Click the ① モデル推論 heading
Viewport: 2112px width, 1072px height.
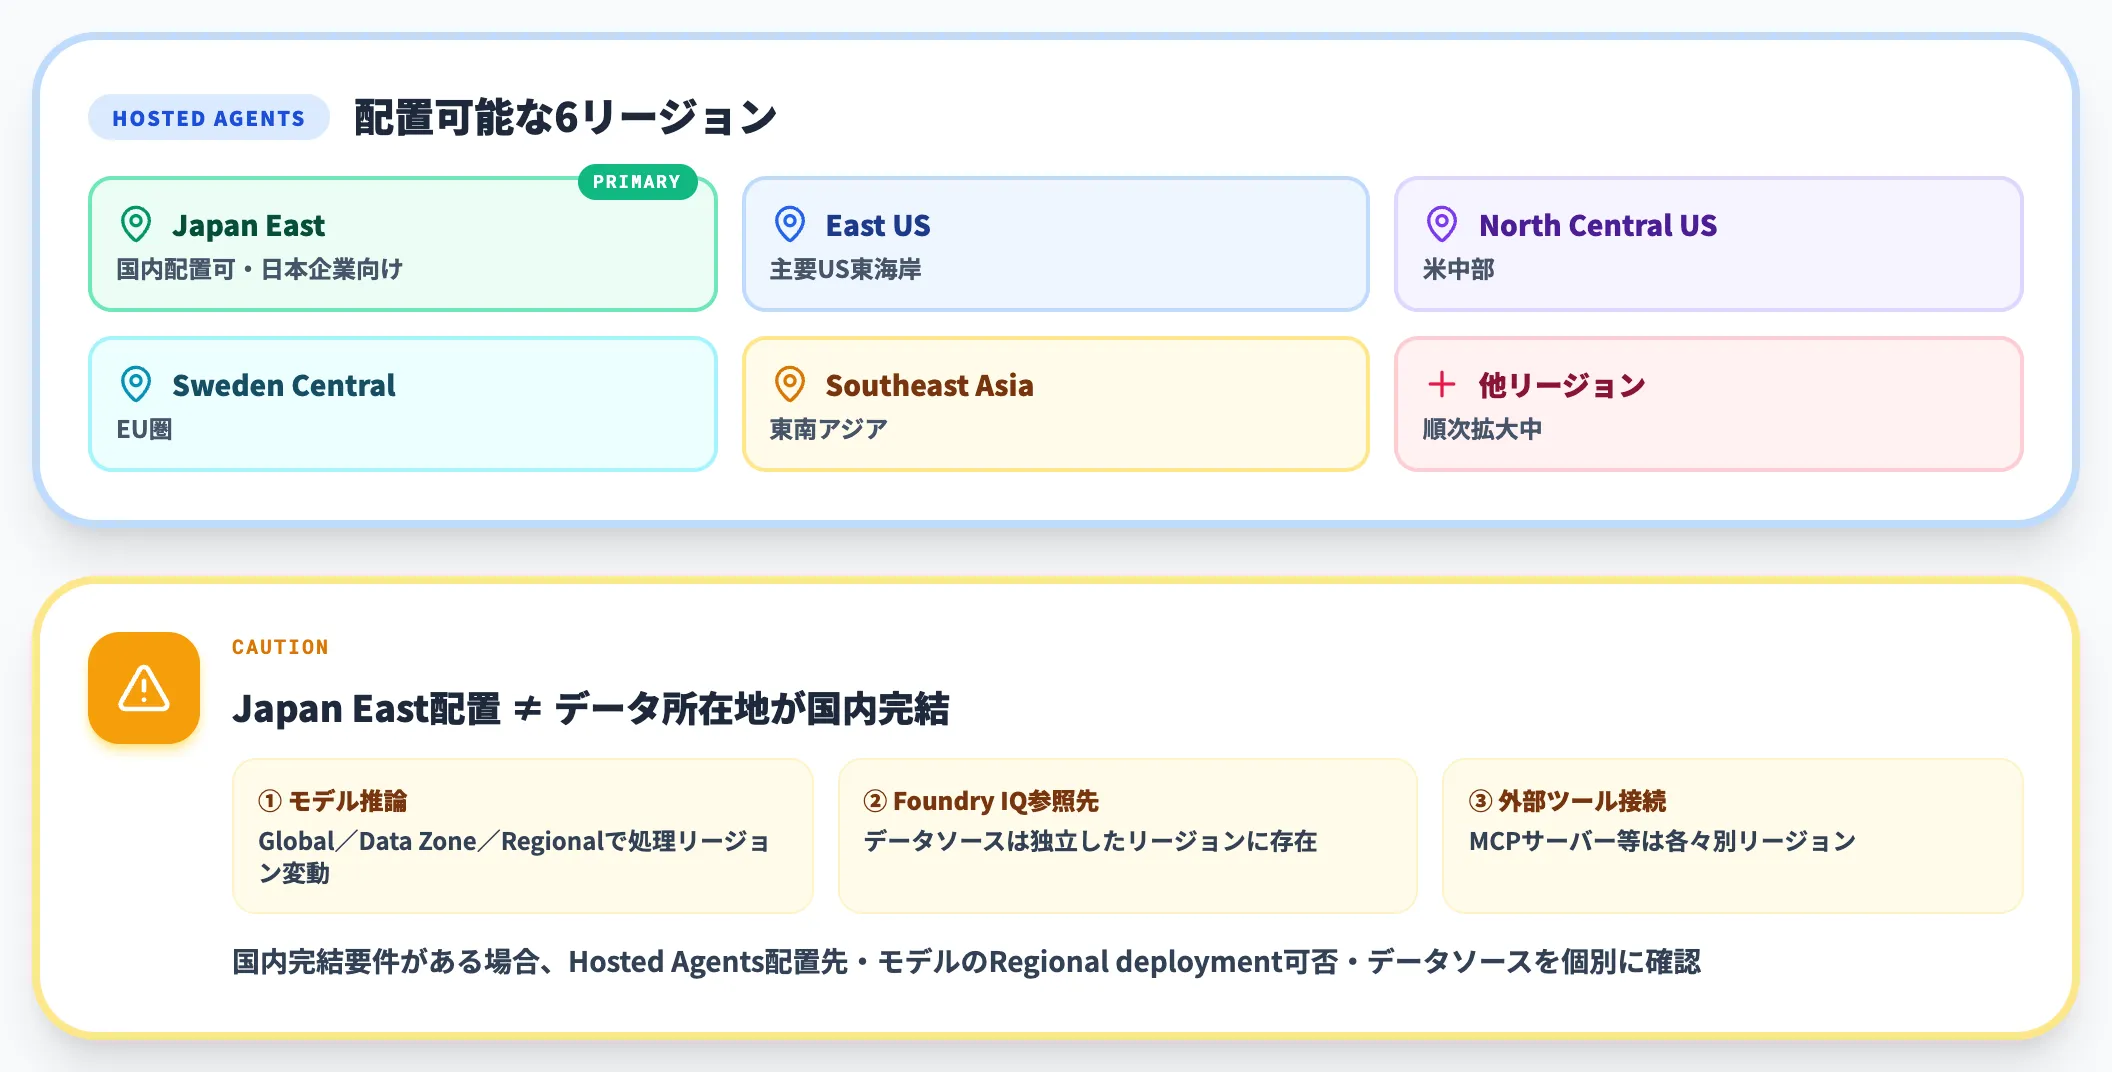[x=332, y=801]
